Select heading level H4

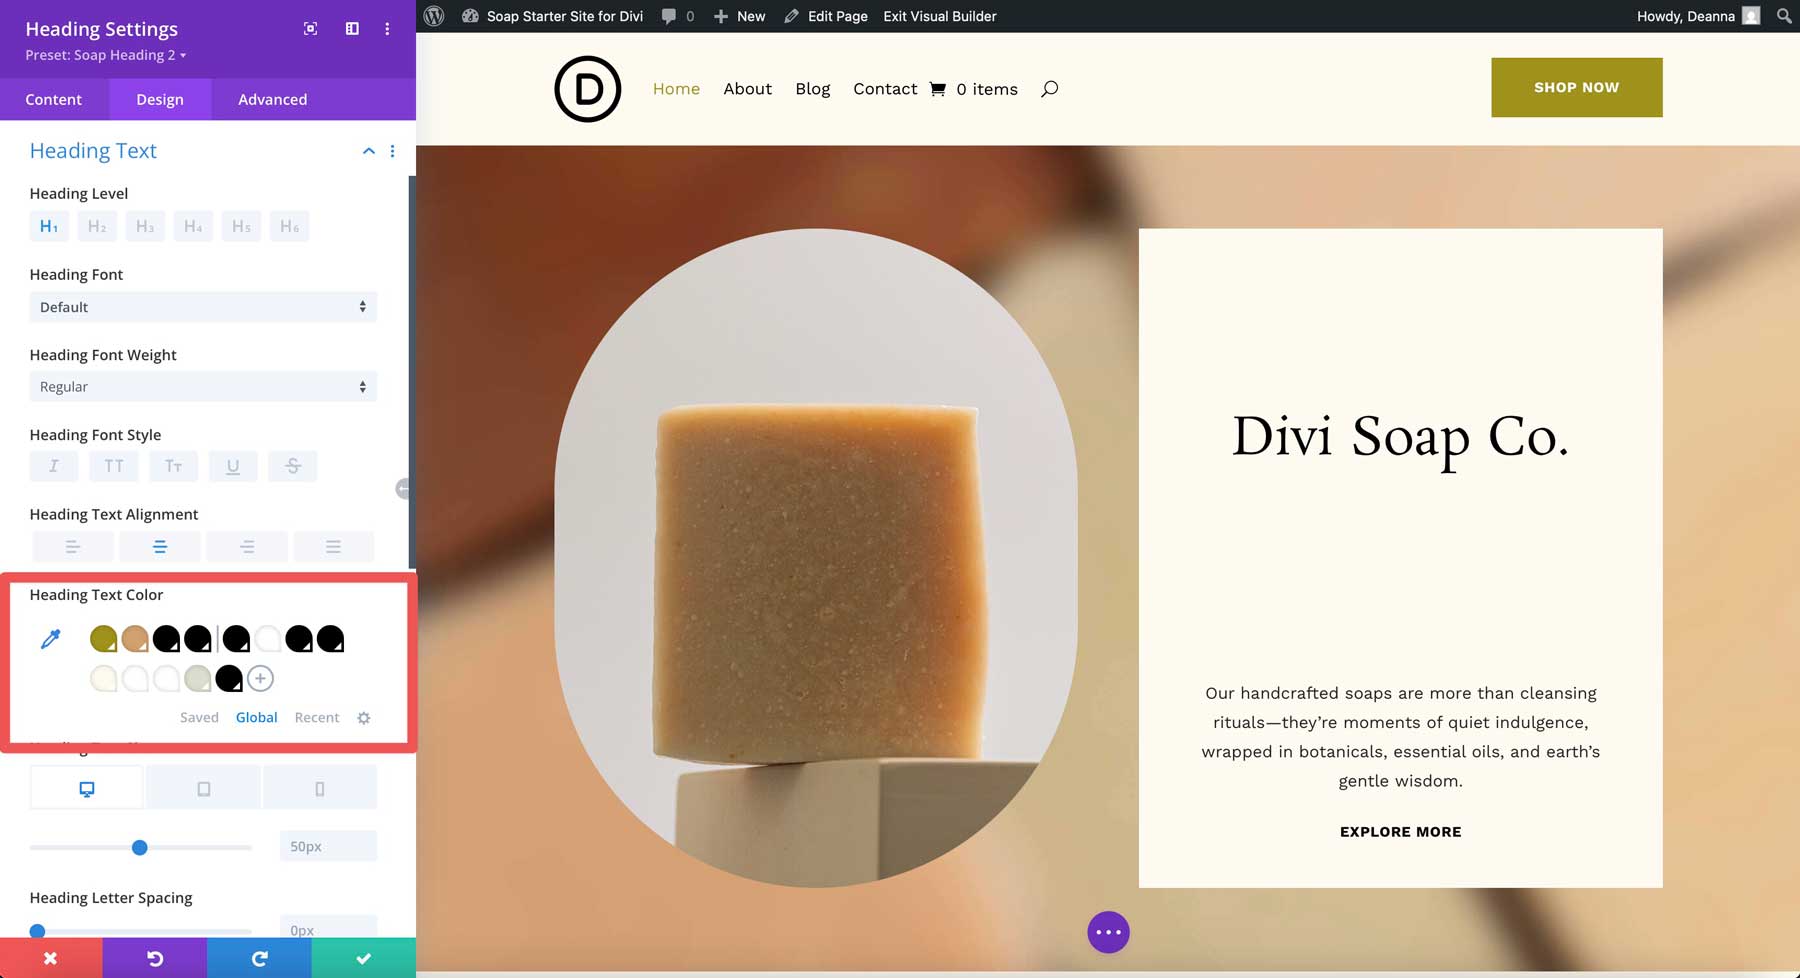pyautogui.click(x=193, y=226)
